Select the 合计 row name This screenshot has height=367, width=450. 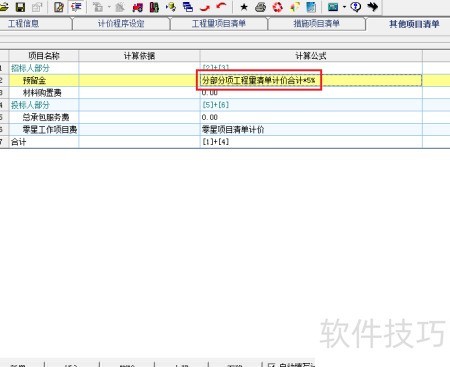click(19, 142)
